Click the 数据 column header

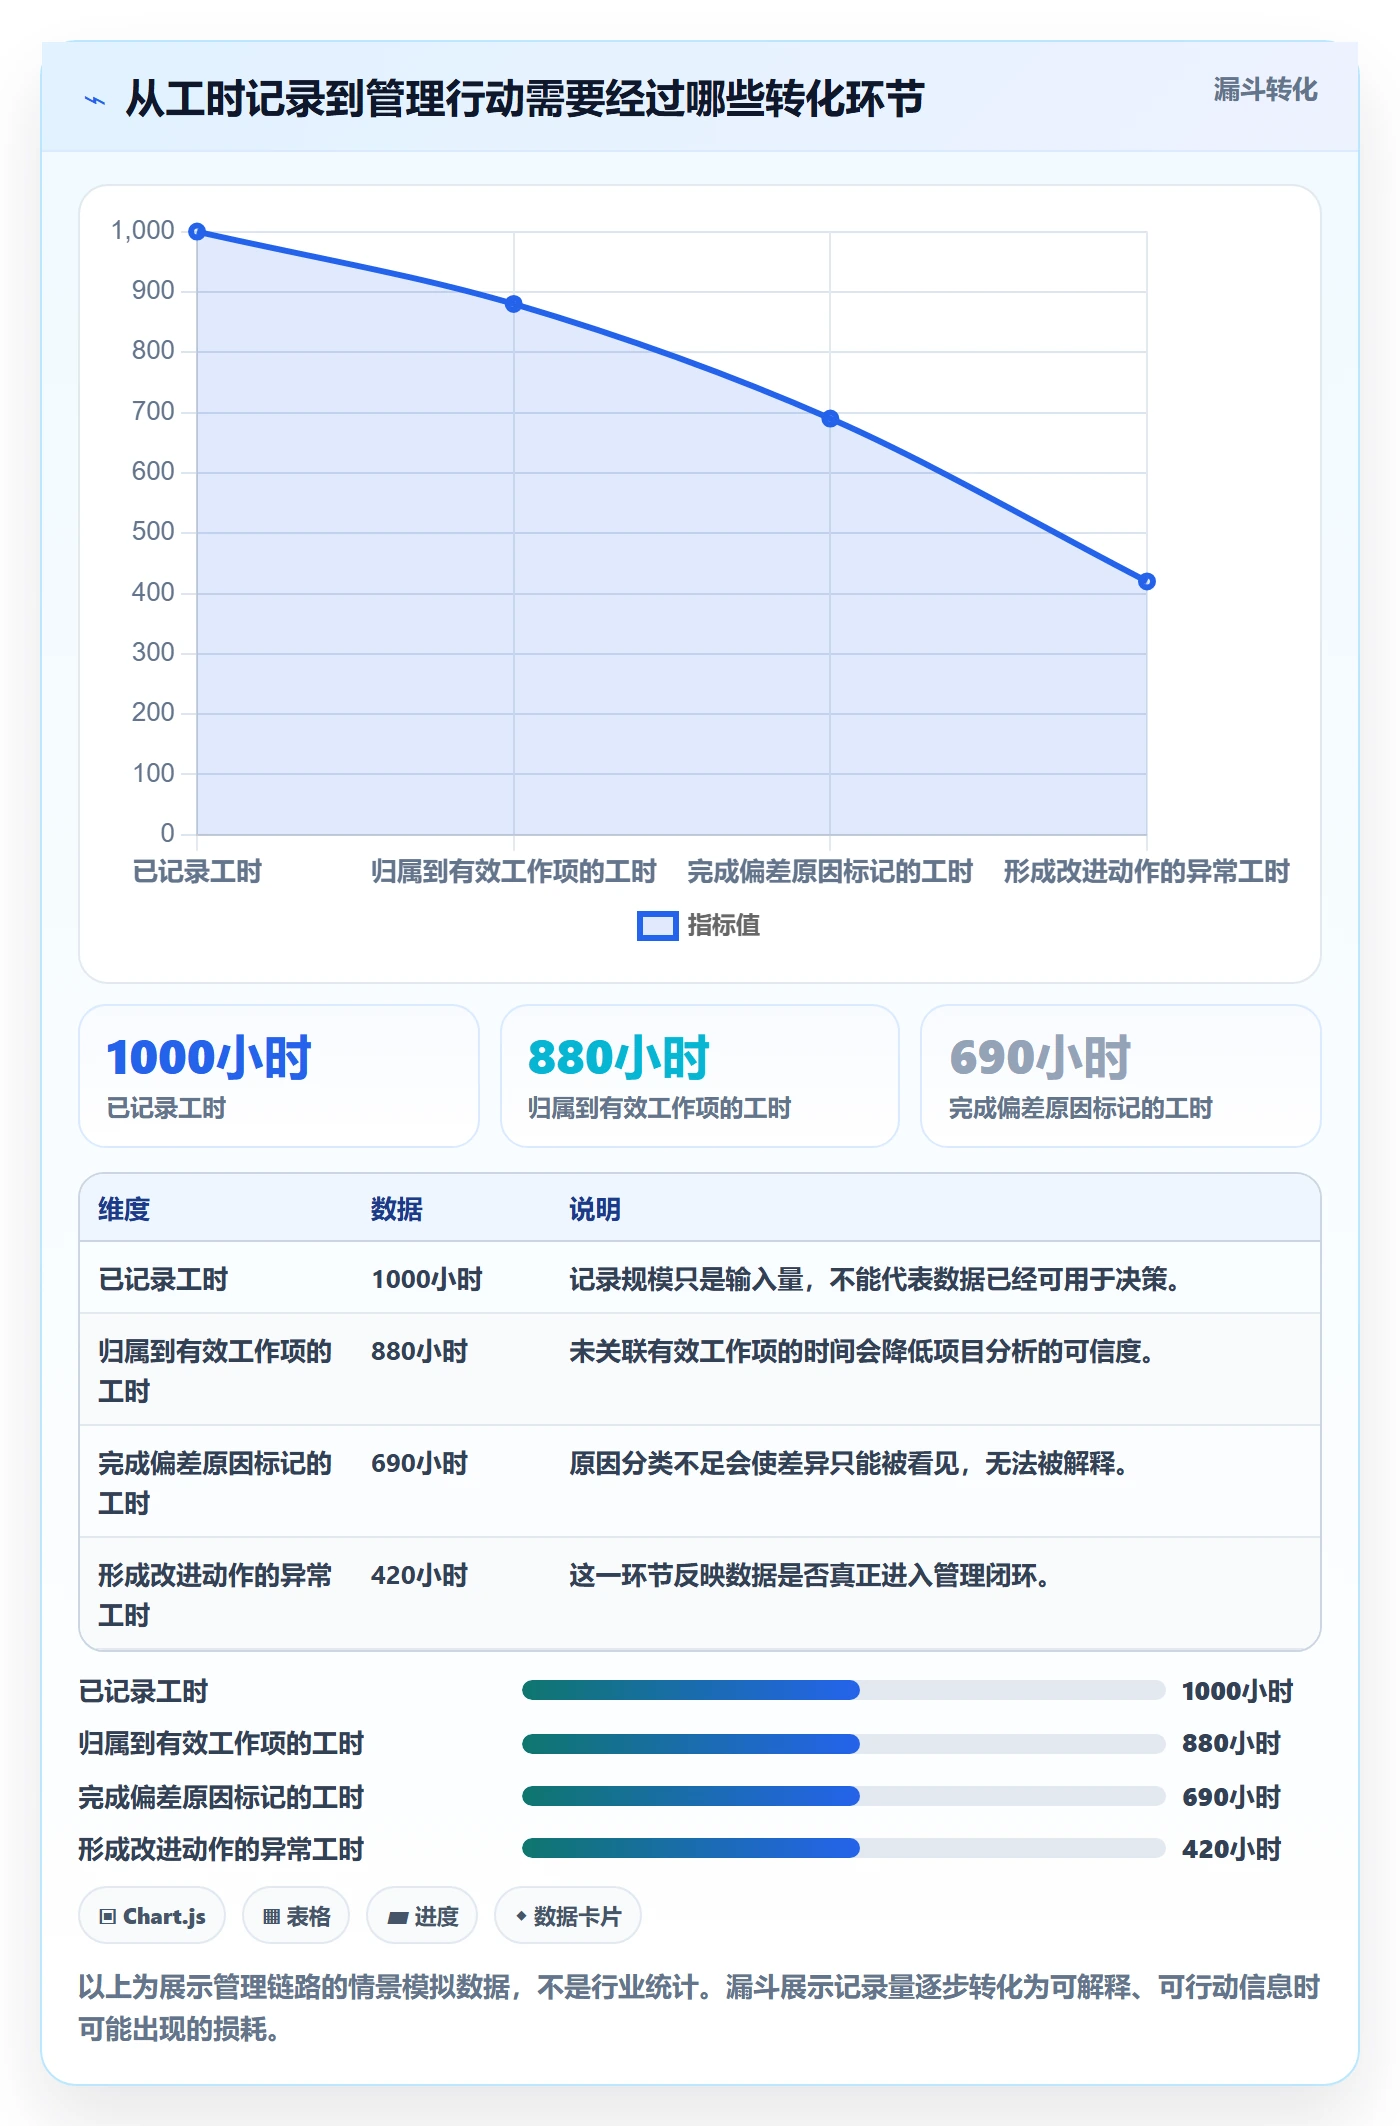[x=397, y=1209]
